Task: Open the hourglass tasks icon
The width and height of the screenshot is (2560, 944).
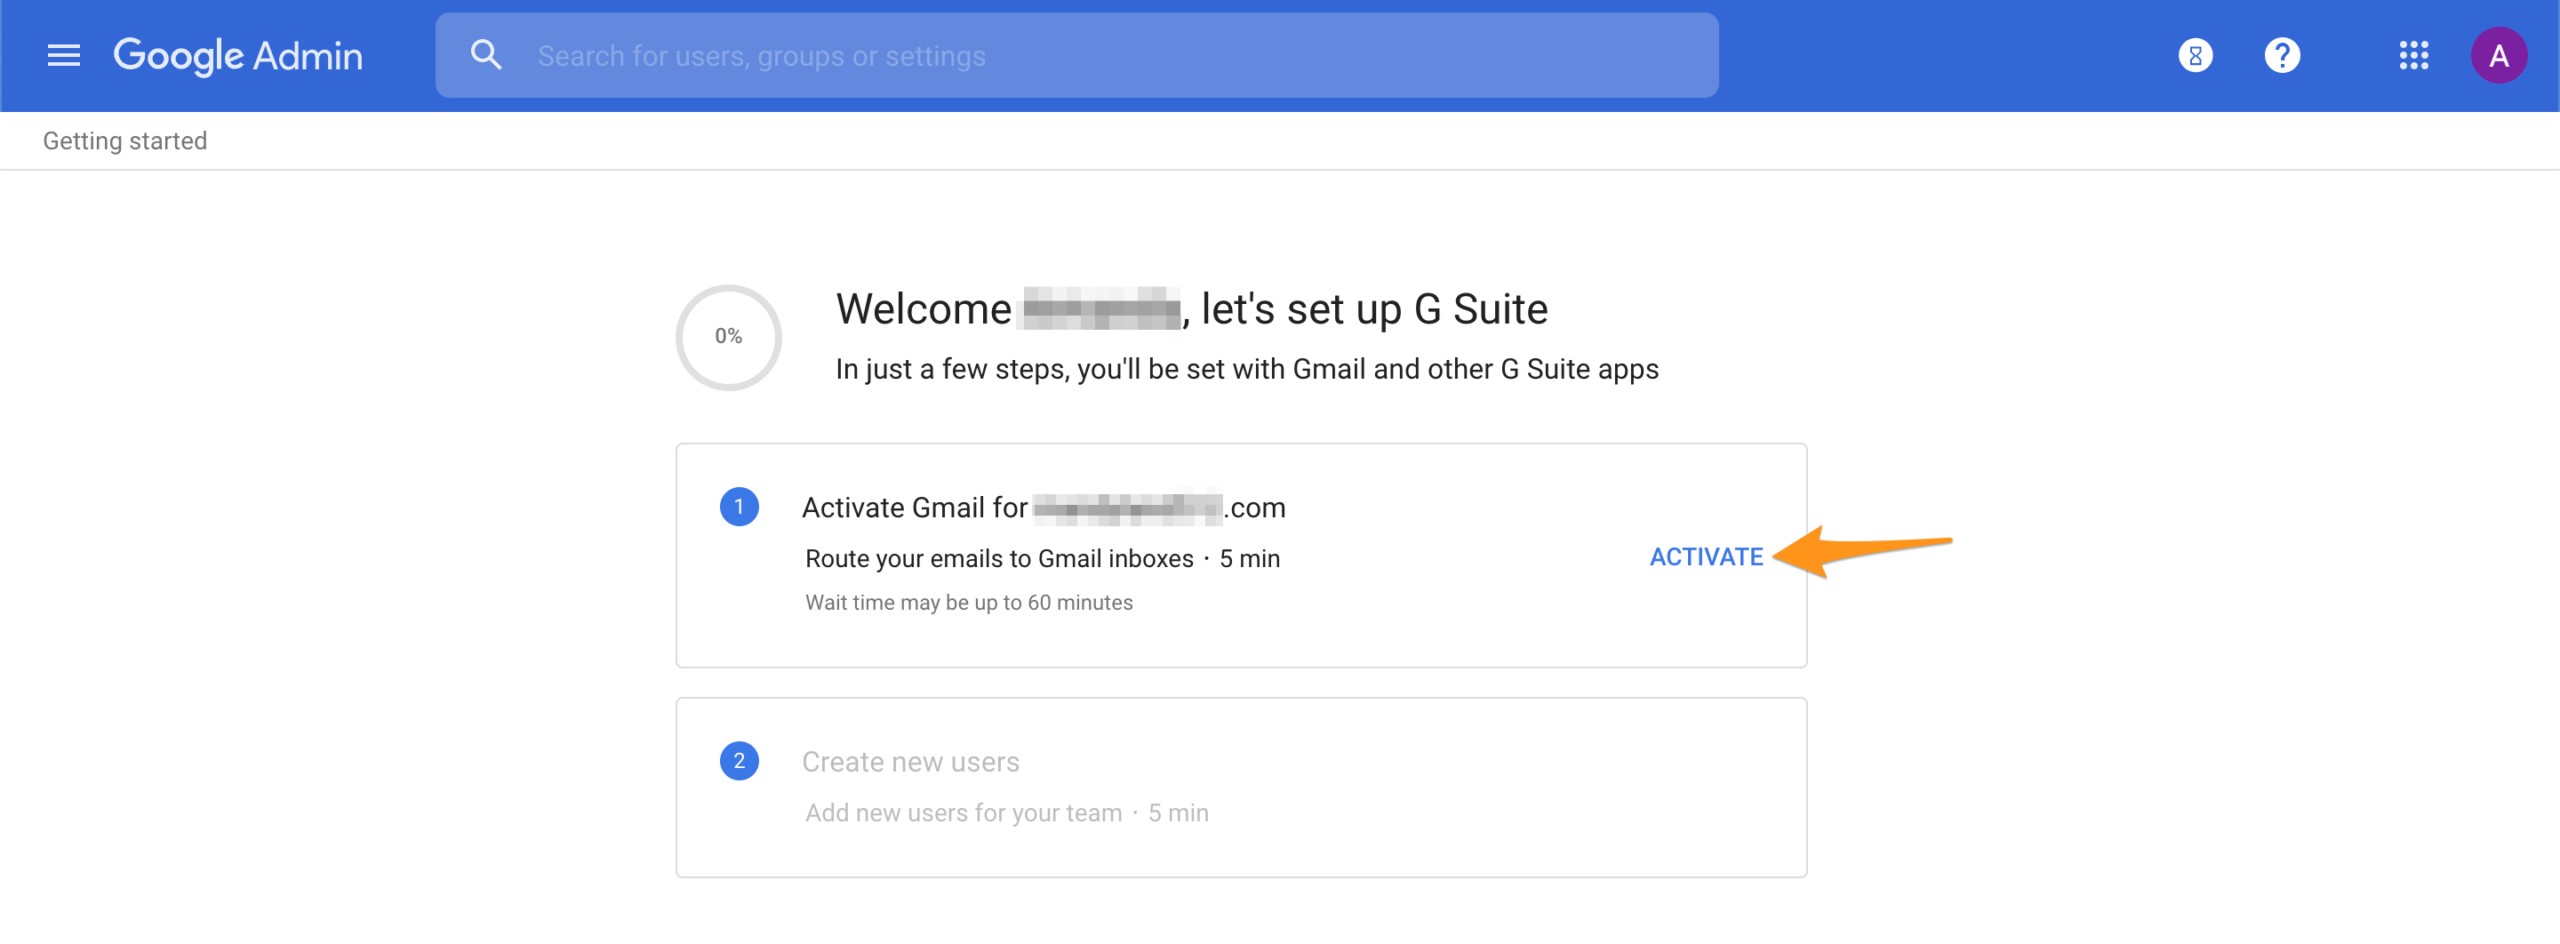Action: (x=2195, y=56)
